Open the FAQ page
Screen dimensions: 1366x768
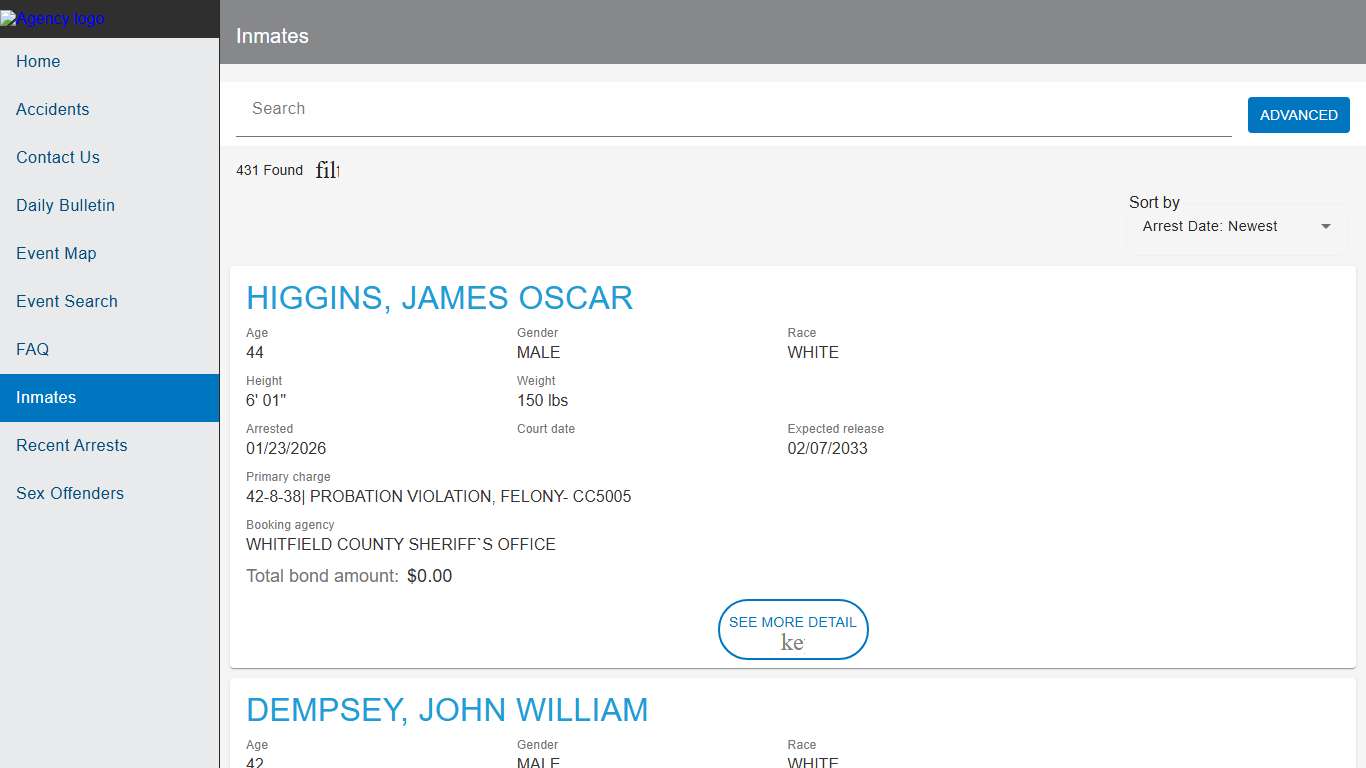coord(32,349)
